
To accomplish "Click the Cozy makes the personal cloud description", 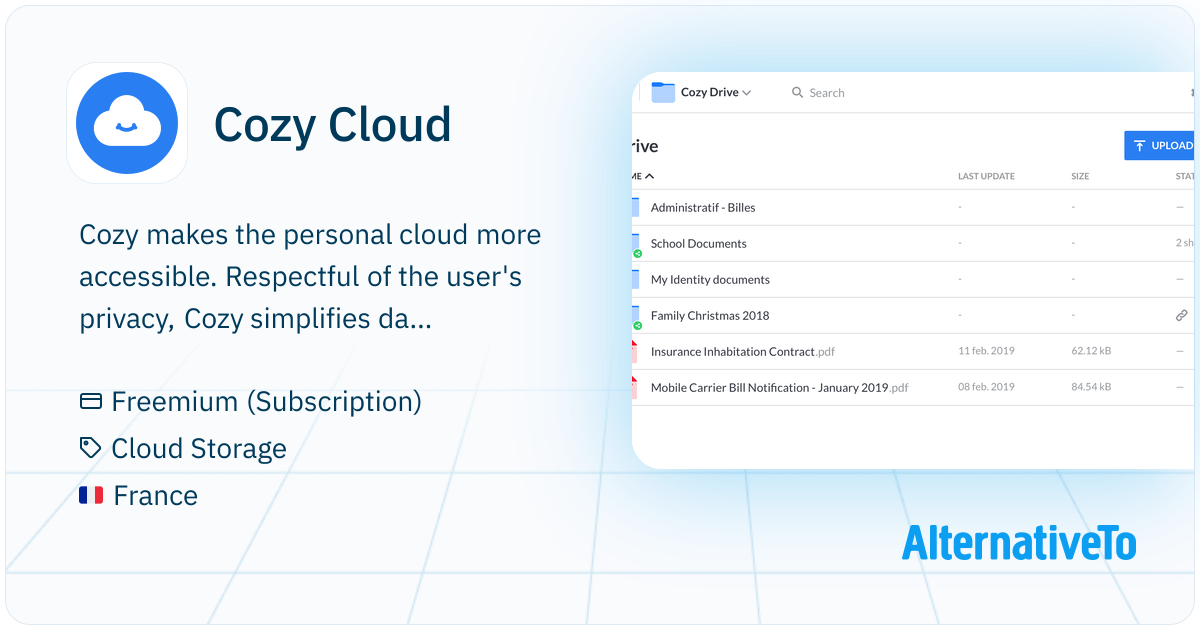I will 310,277.
